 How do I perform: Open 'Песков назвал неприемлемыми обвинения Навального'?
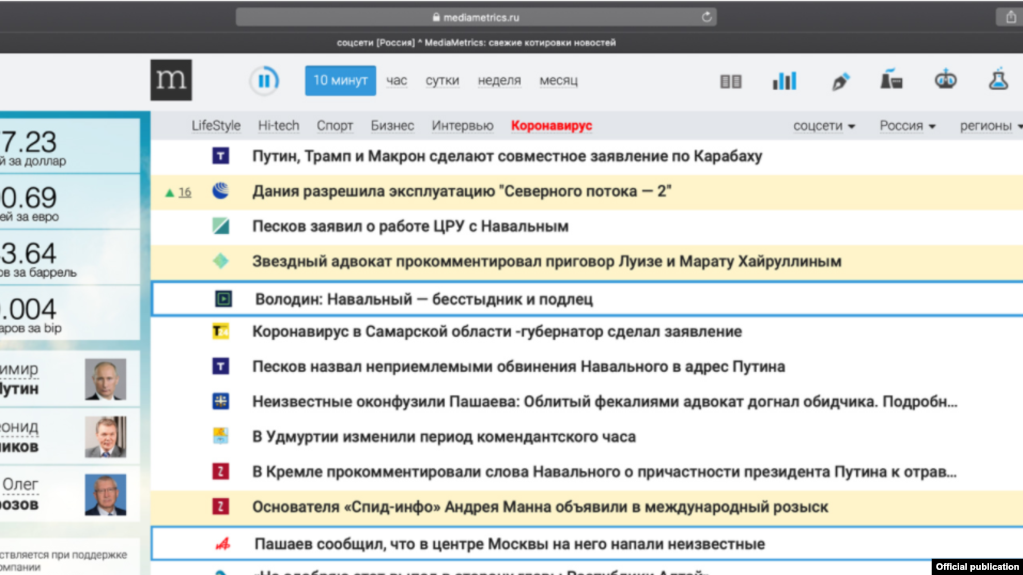[x=519, y=367]
